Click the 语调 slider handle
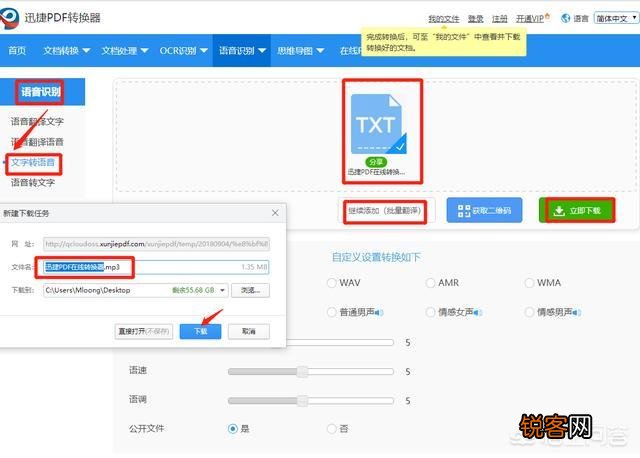Screen dimensions: 640x458 302,401
